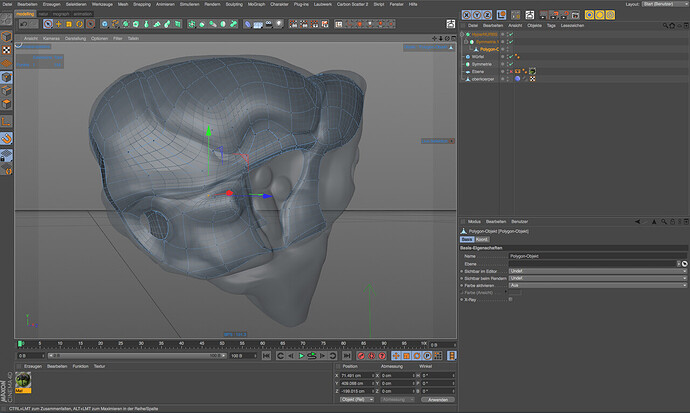Open the Sculpting menu
Screen dimensions: 690x413
pos(234,4)
